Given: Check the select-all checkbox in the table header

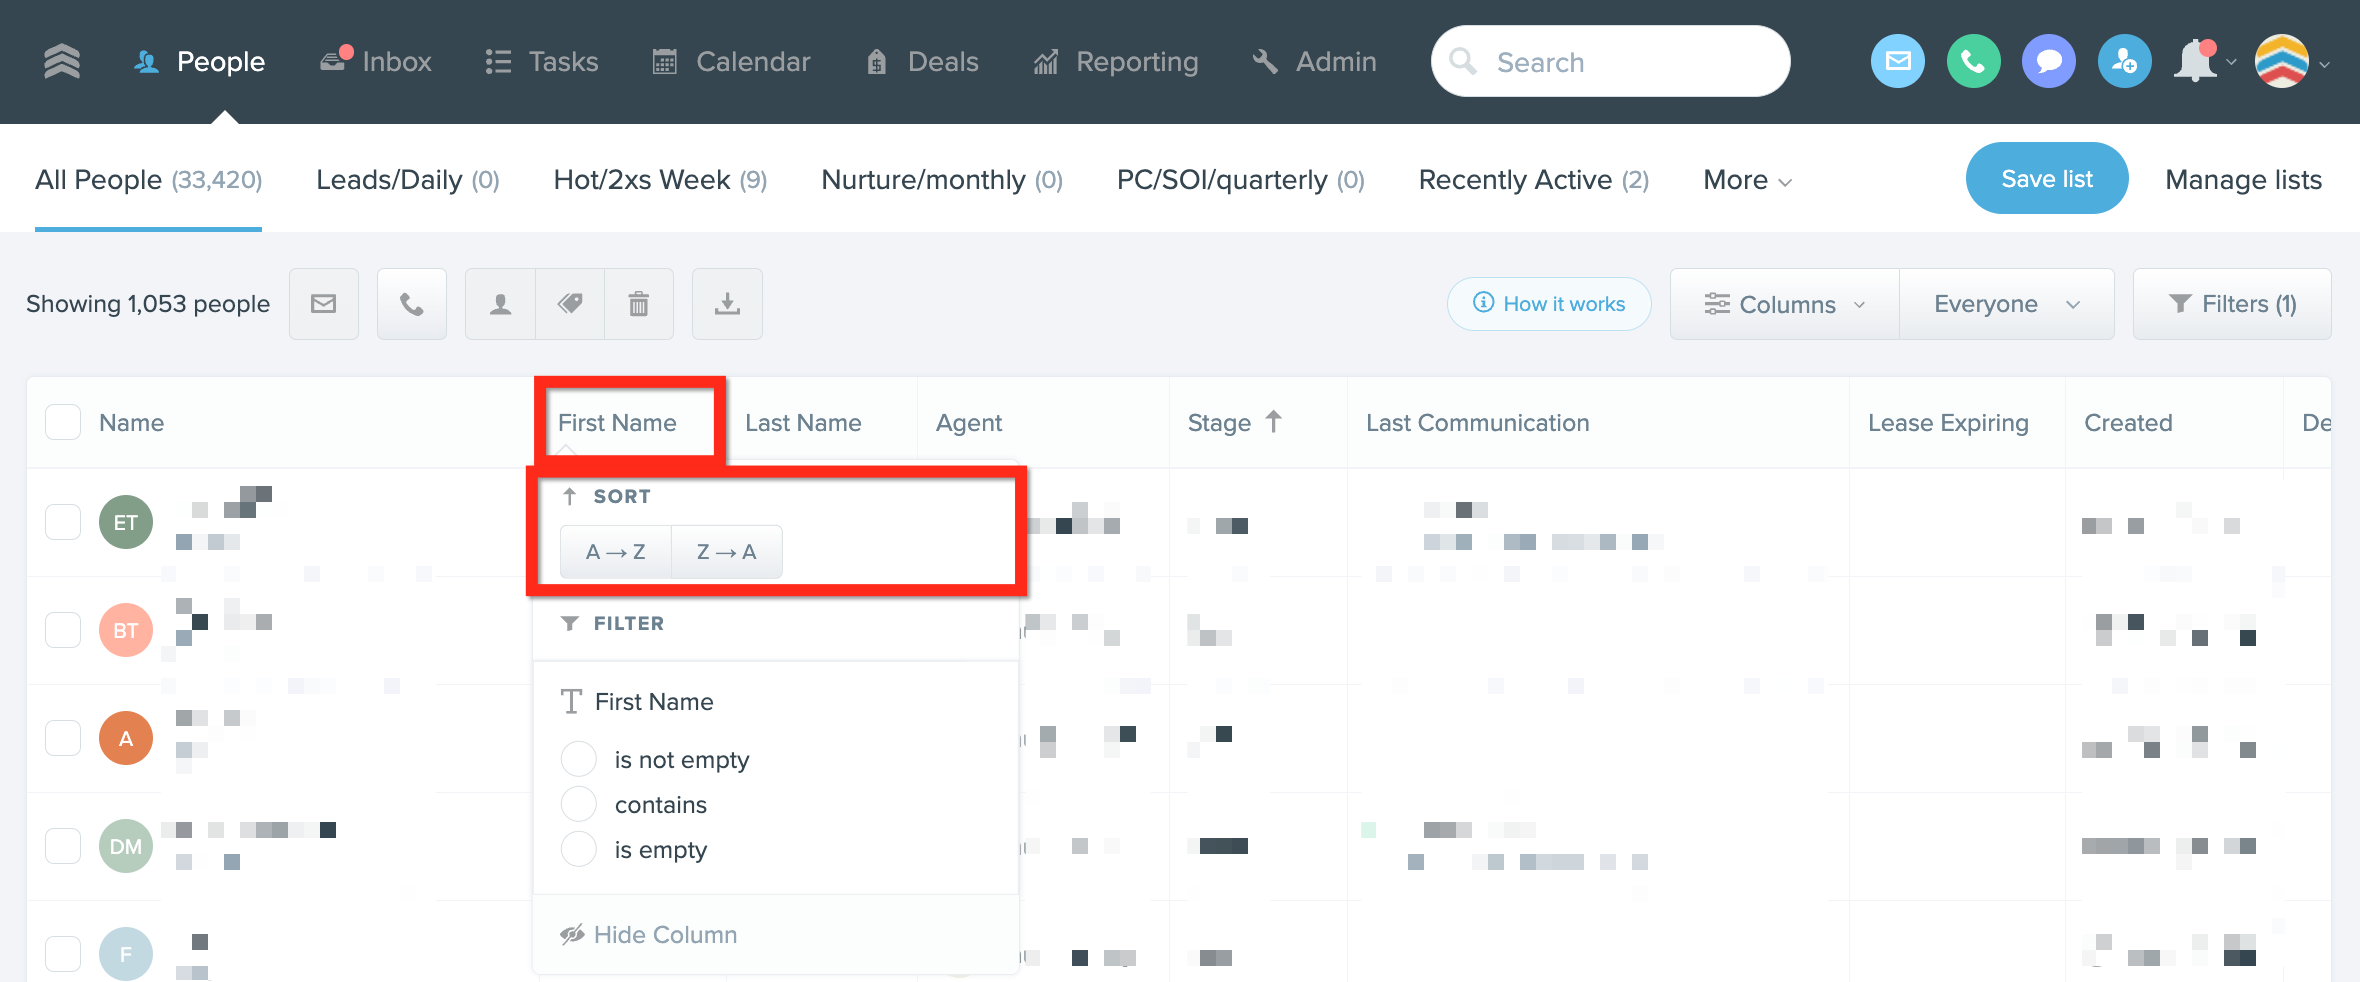Looking at the screenshot, I should point(62,422).
